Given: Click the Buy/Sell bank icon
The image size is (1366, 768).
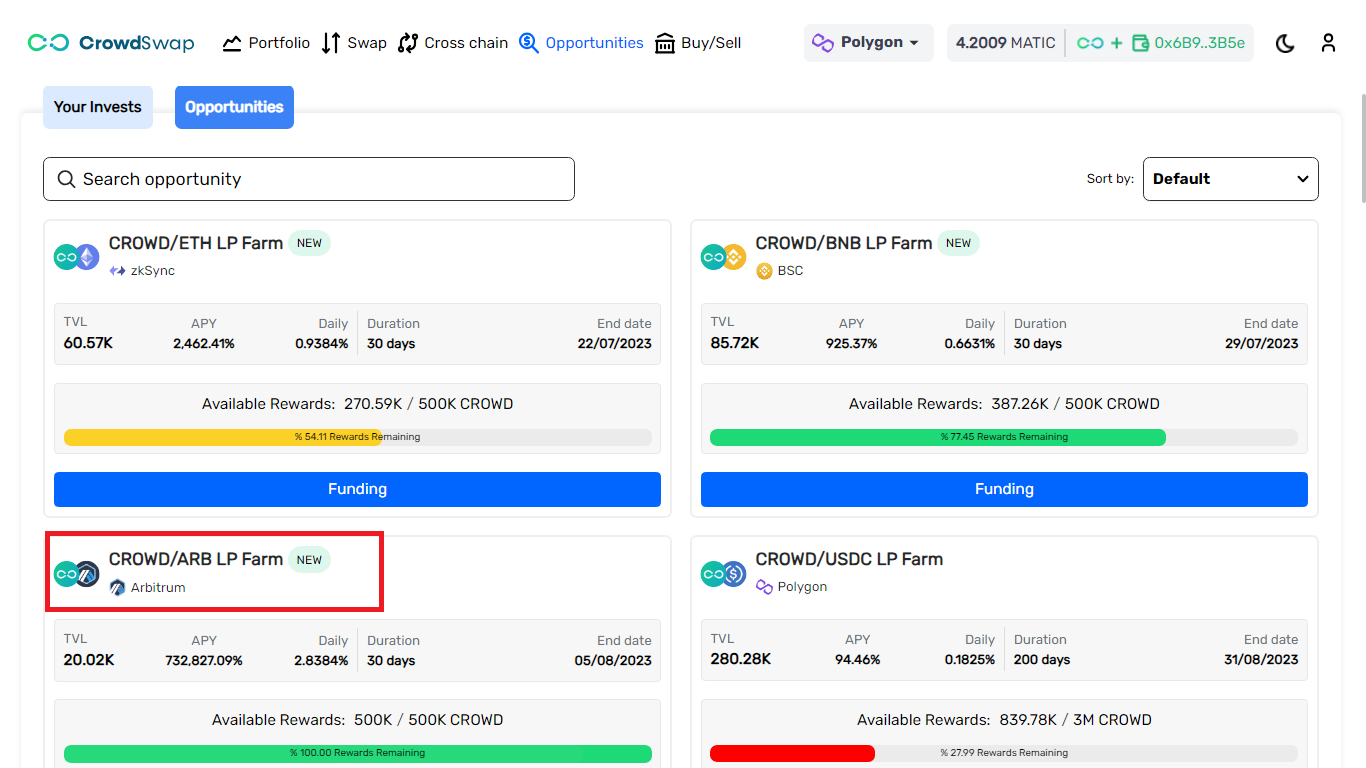Looking at the screenshot, I should click(665, 43).
